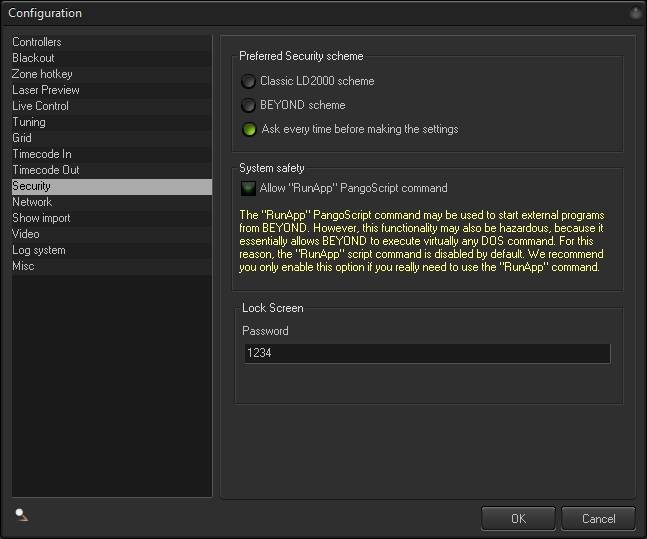Select Zone hotkey in the sidebar

click(42, 74)
